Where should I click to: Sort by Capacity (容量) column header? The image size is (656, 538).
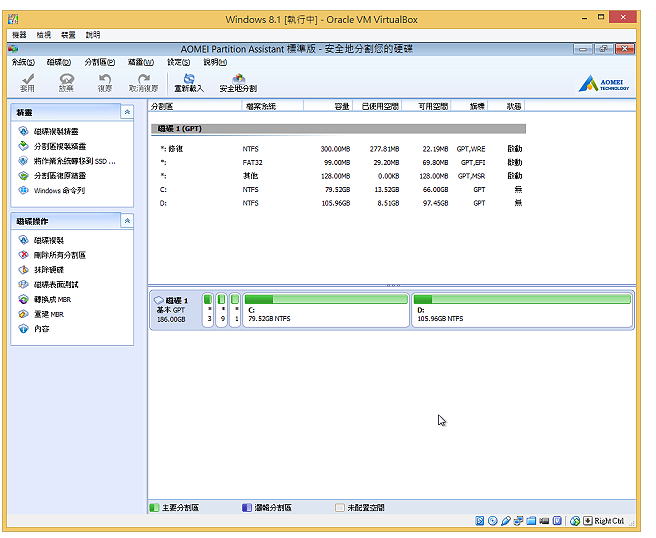coord(328,106)
